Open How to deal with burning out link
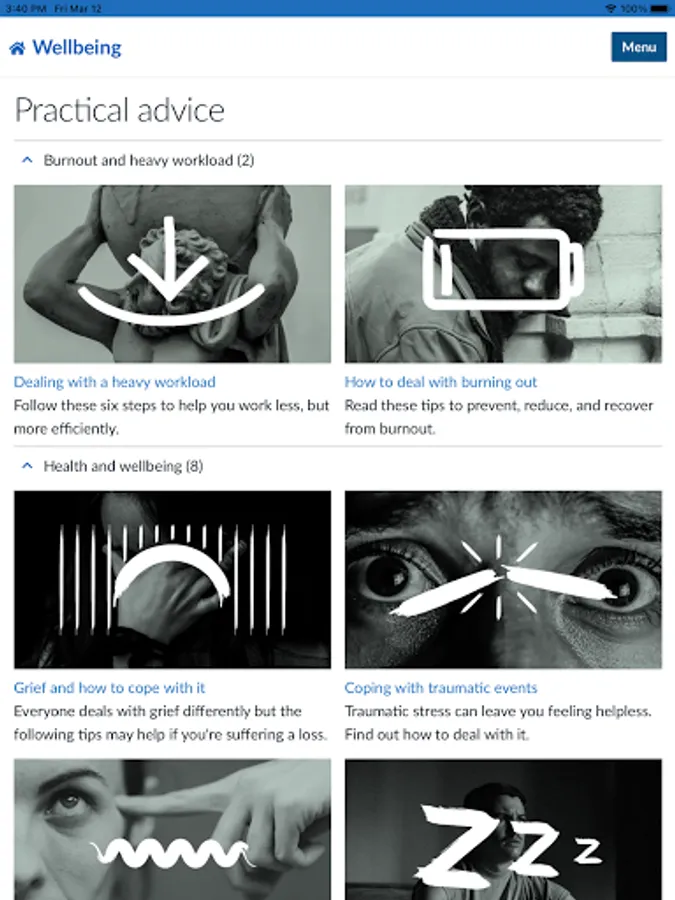 point(441,382)
